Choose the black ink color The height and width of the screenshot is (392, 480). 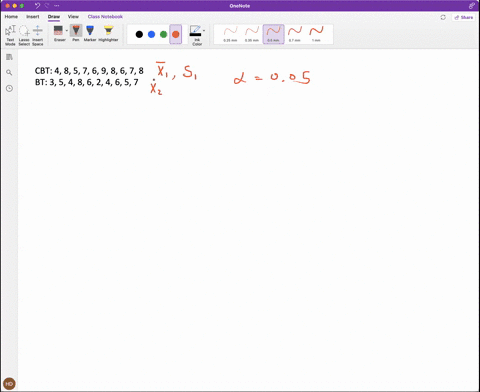[139, 34]
